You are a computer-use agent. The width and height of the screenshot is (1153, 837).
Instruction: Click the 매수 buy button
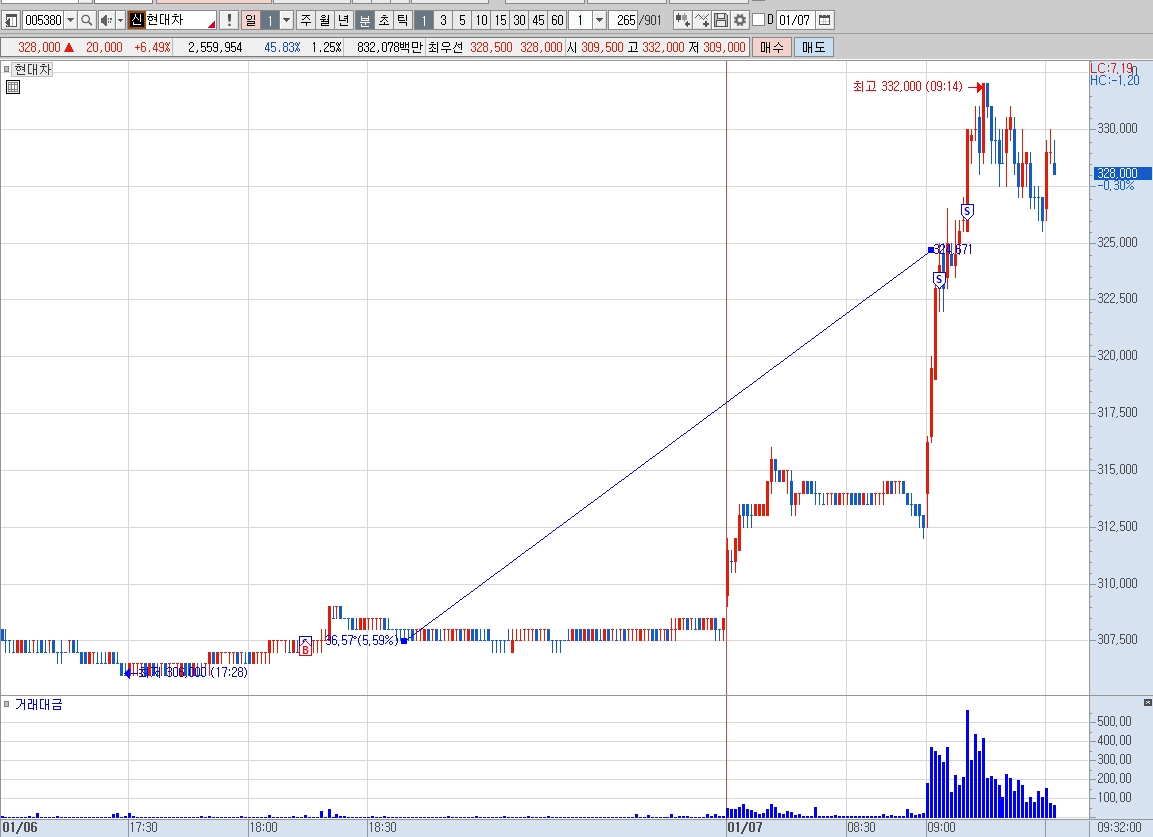point(771,47)
